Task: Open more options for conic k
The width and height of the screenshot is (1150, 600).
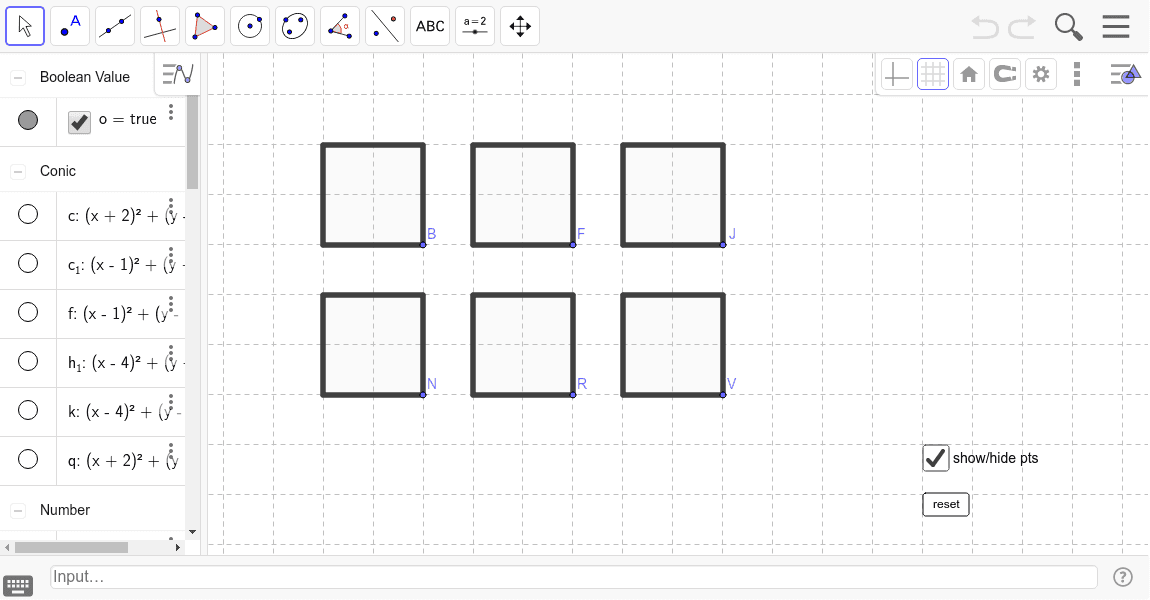Action: (x=171, y=402)
